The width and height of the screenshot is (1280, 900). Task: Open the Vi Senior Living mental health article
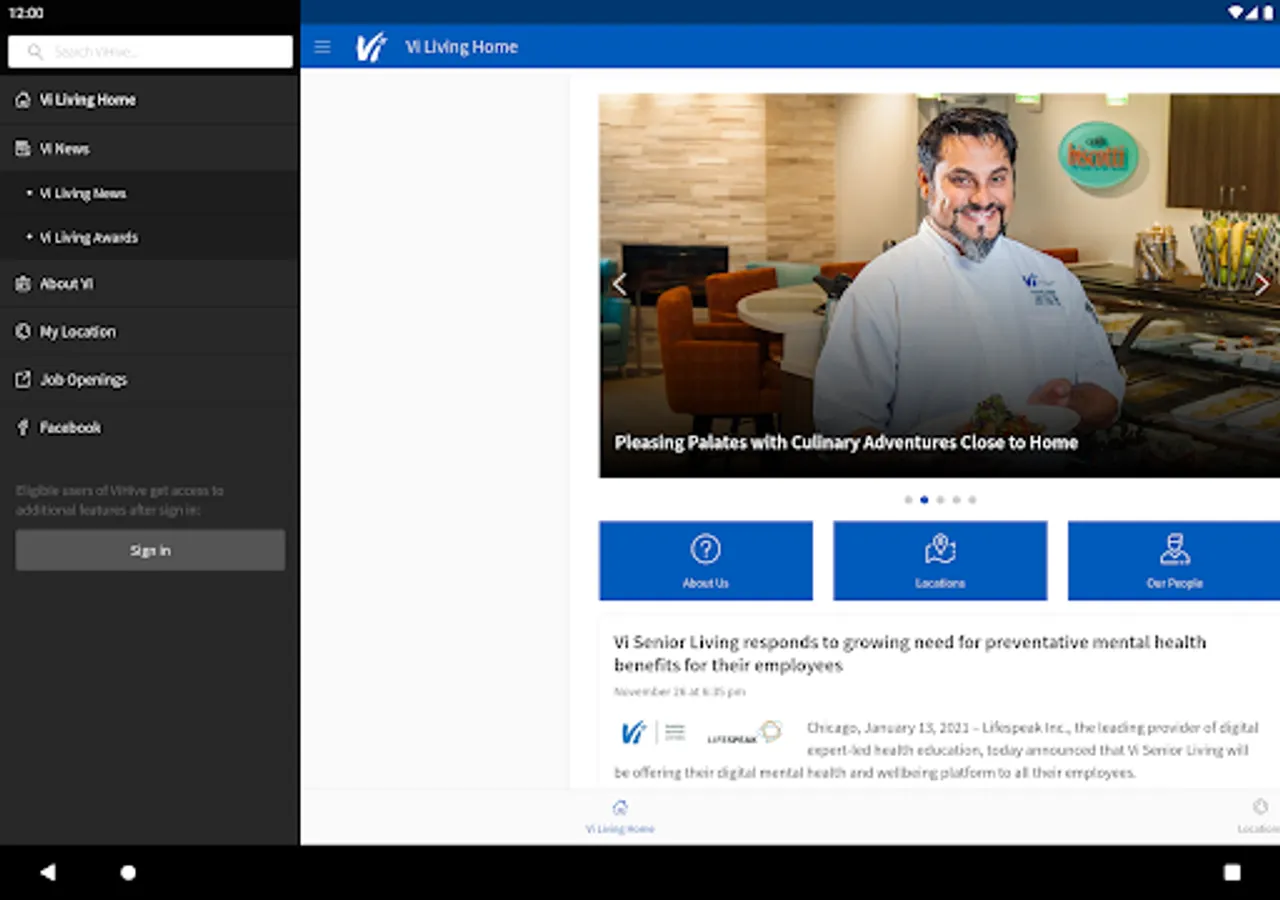910,654
